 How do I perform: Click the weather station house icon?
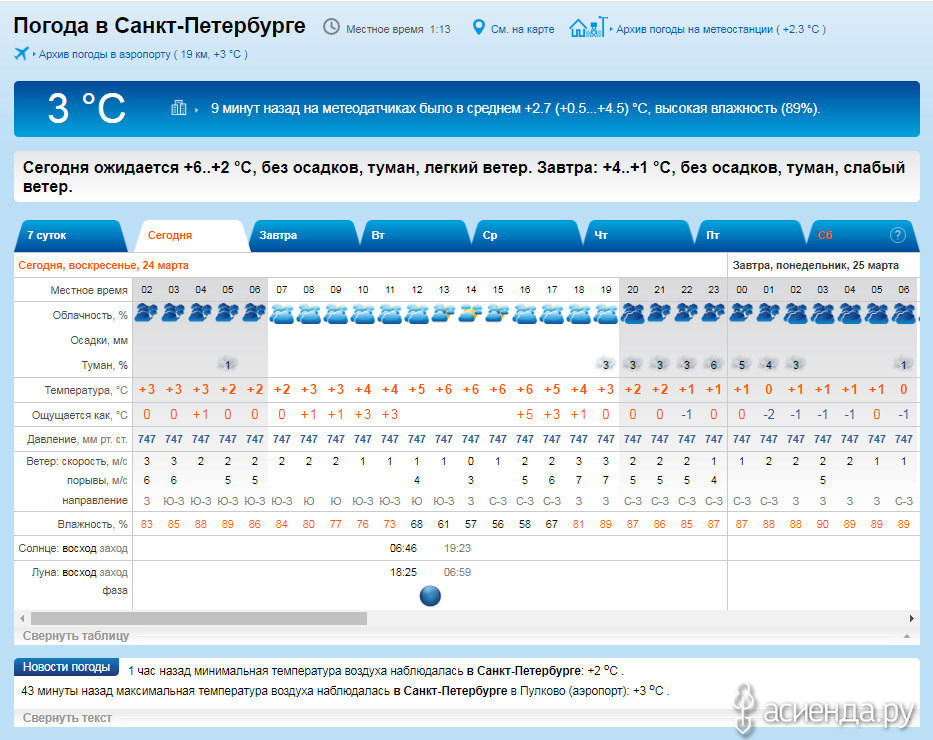(588, 27)
